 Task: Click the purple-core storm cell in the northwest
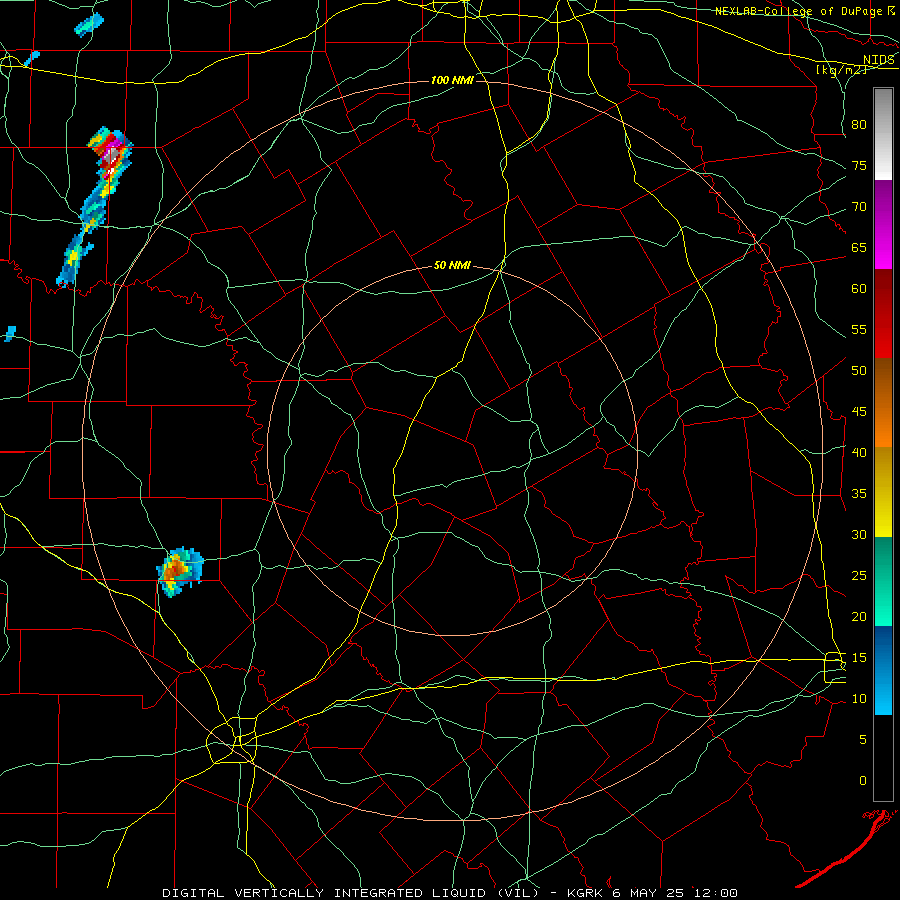[x=112, y=155]
